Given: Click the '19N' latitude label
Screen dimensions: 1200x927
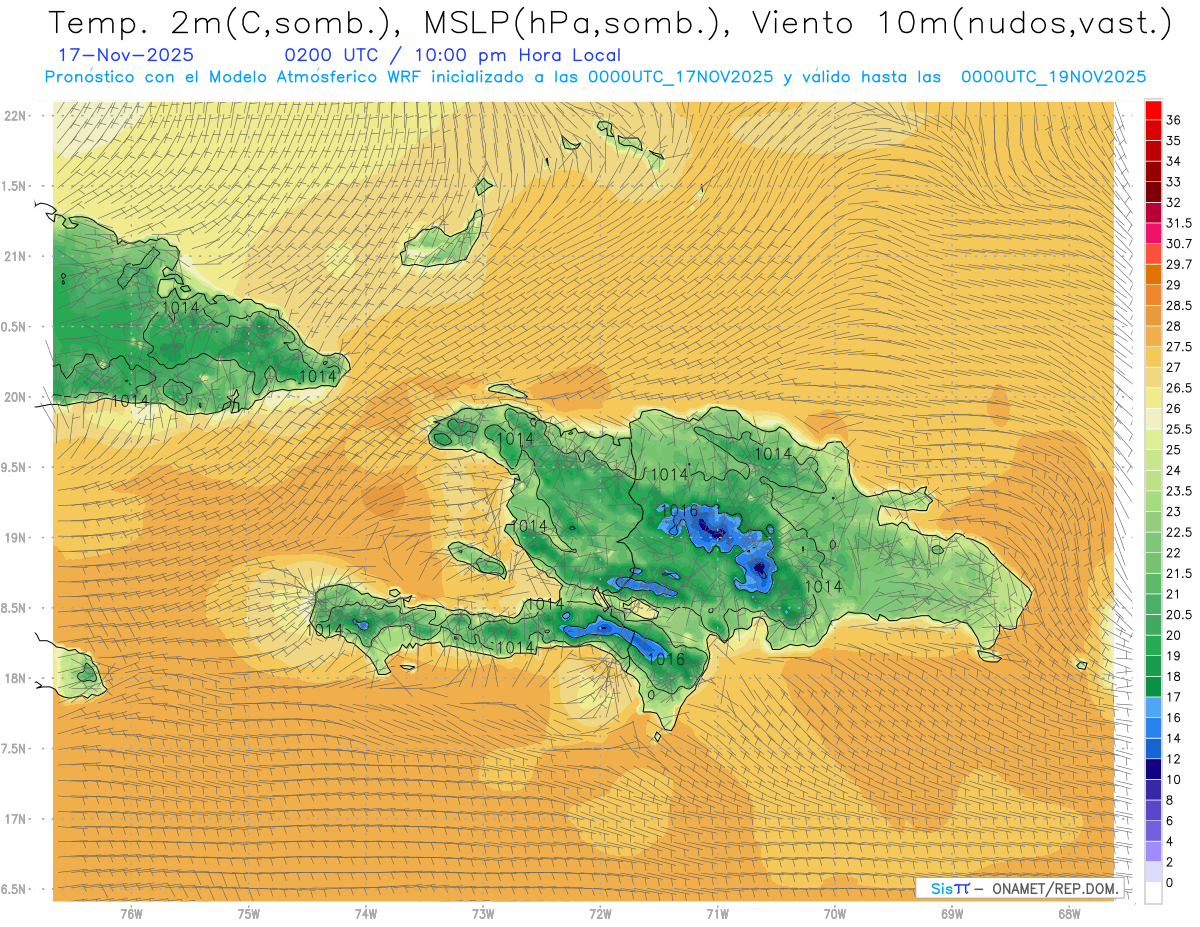Looking at the screenshot, I should [15, 538].
